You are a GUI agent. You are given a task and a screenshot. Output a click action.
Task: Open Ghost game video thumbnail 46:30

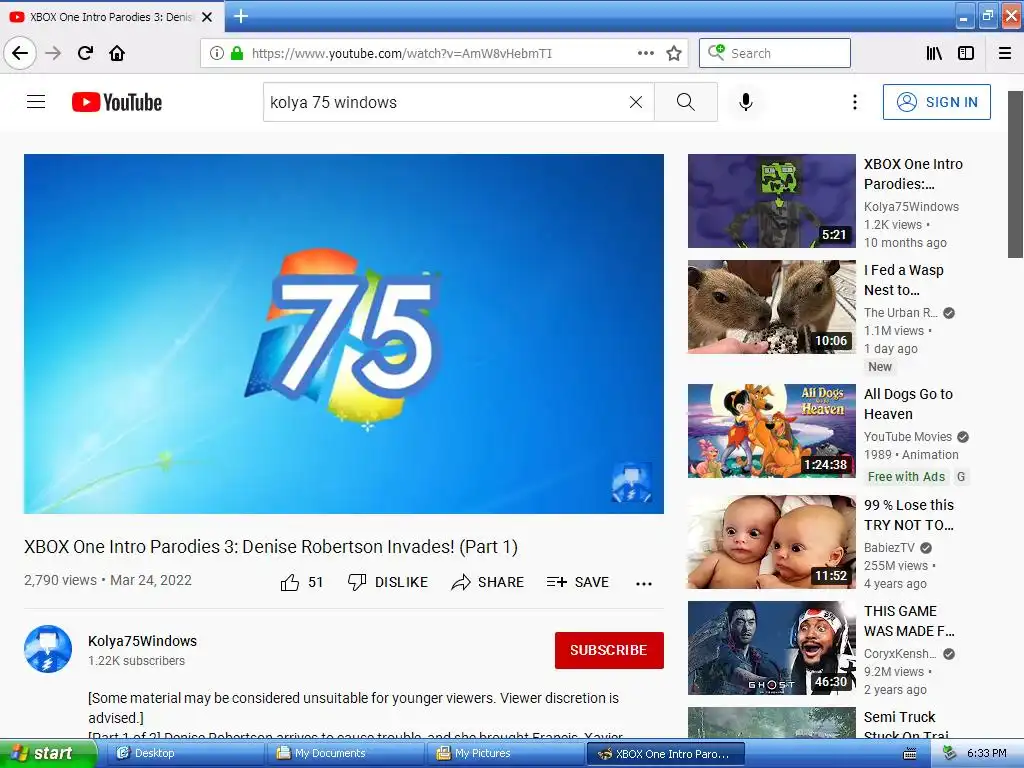[771, 647]
